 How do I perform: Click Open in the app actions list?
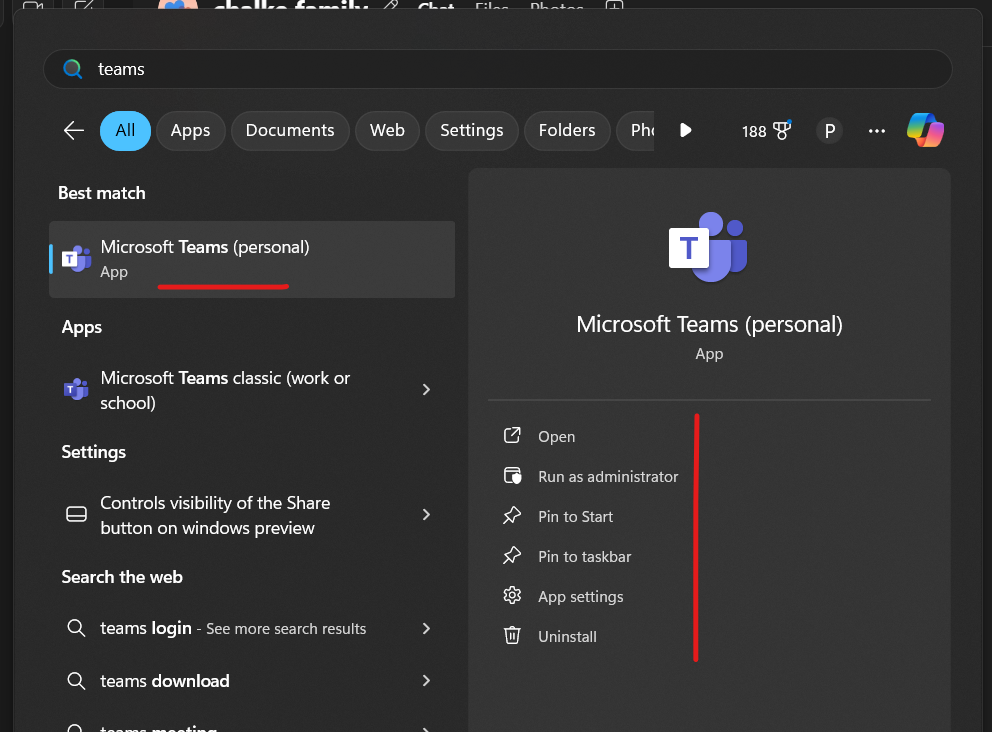556,437
